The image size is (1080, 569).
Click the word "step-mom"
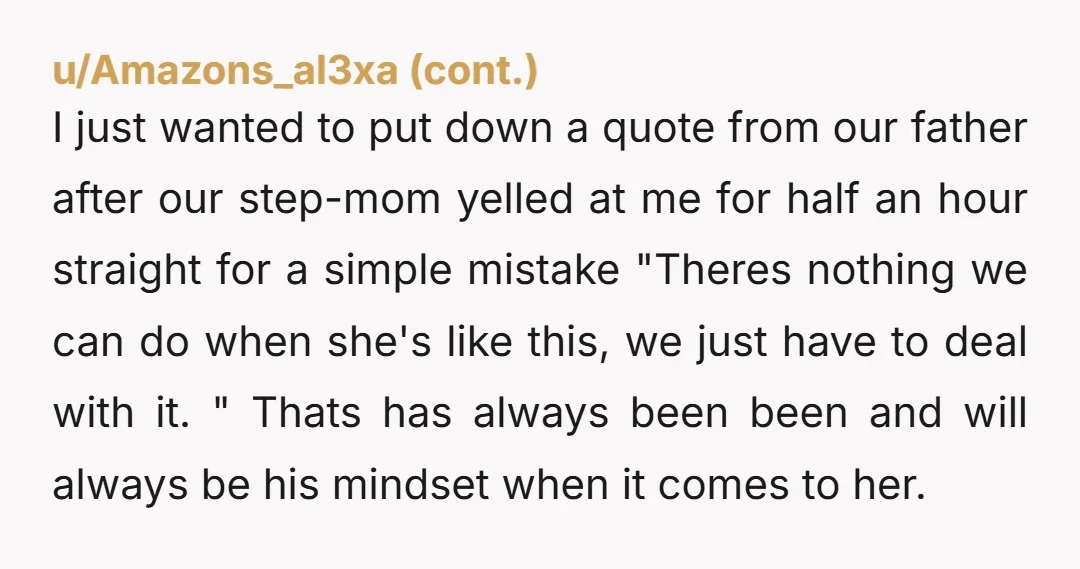point(340,200)
